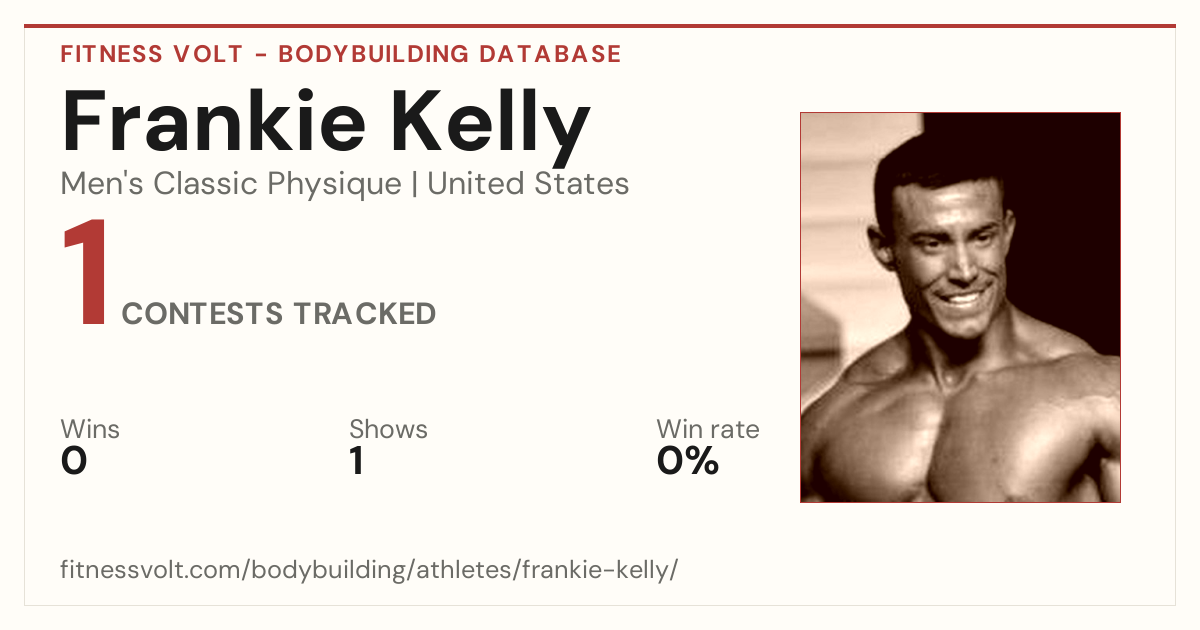Click the 0% win rate value
Viewport: 1200px width, 630px height.
[688, 461]
